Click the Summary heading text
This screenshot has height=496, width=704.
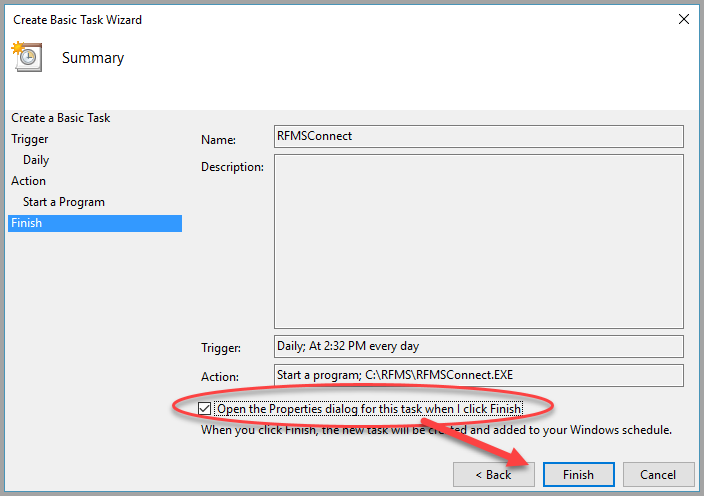coord(93,58)
